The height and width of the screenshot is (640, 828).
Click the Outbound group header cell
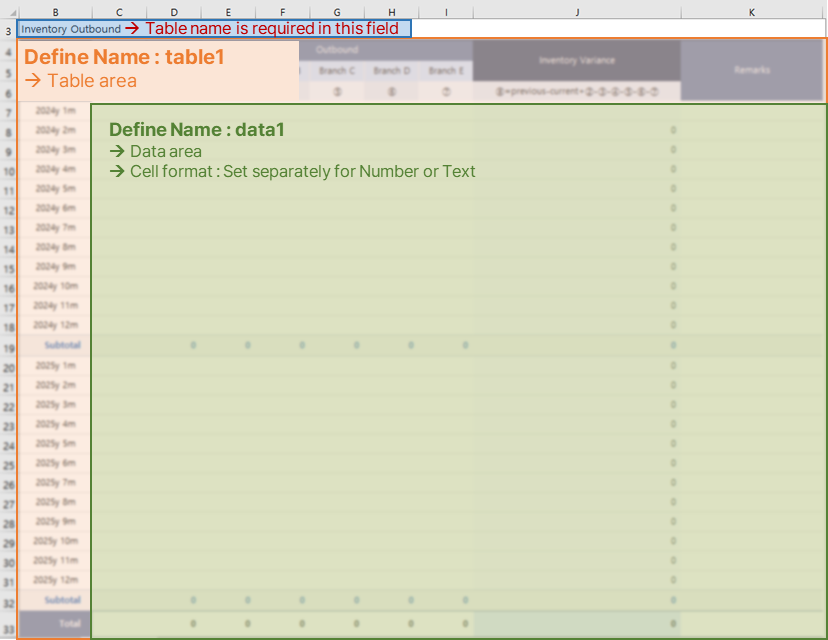[337, 50]
